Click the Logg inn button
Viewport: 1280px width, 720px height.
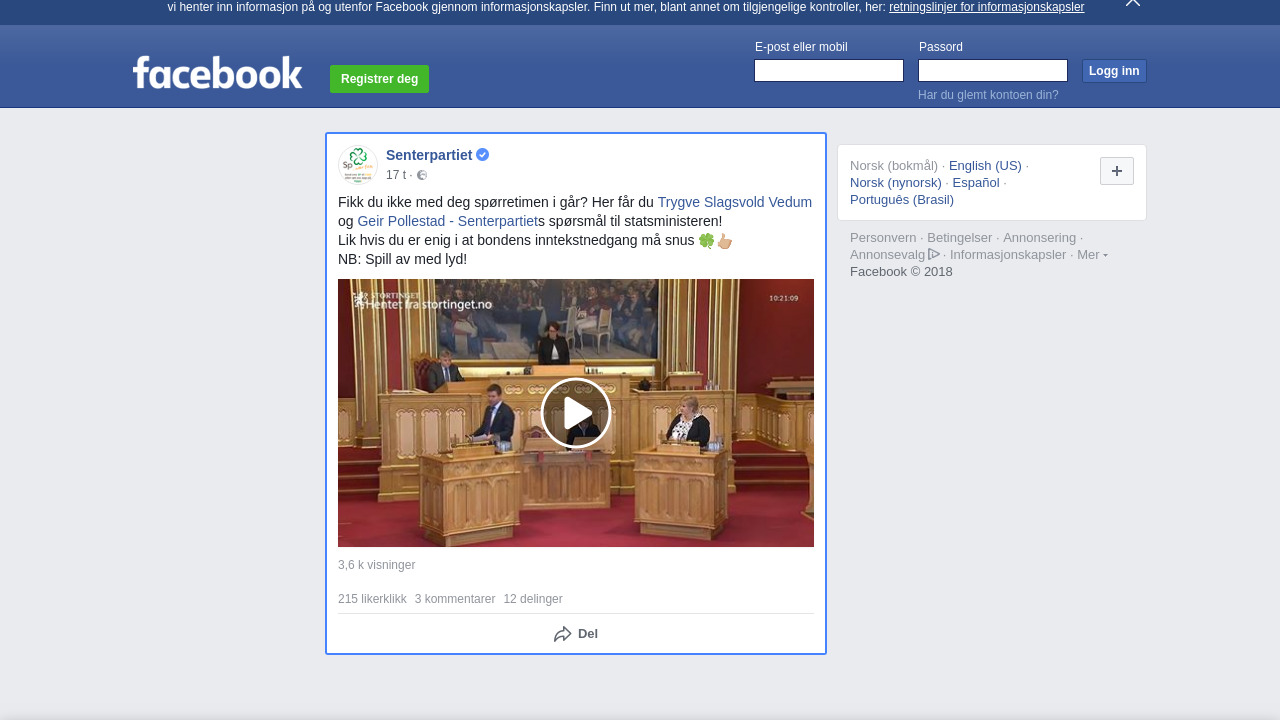[1114, 71]
